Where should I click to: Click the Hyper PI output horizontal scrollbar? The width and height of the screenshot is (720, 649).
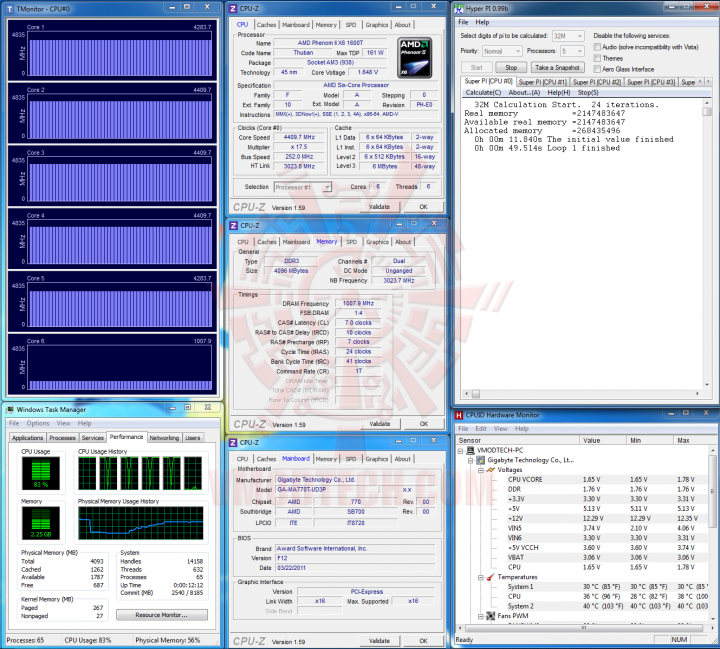[581, 394]
